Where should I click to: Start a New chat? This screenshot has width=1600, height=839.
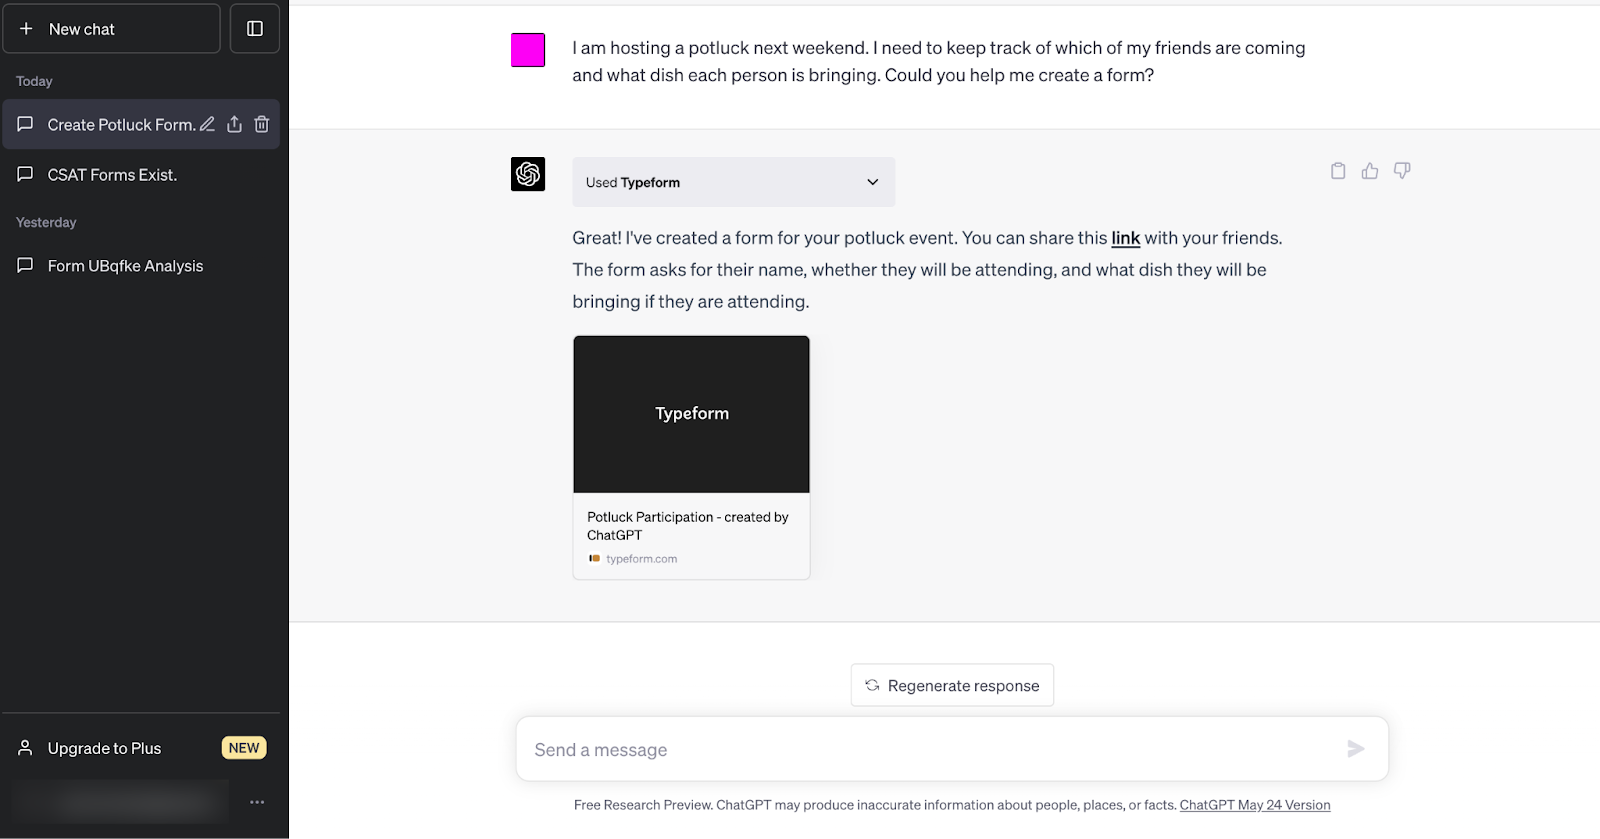pyautogui.click(x=111, y=29)
